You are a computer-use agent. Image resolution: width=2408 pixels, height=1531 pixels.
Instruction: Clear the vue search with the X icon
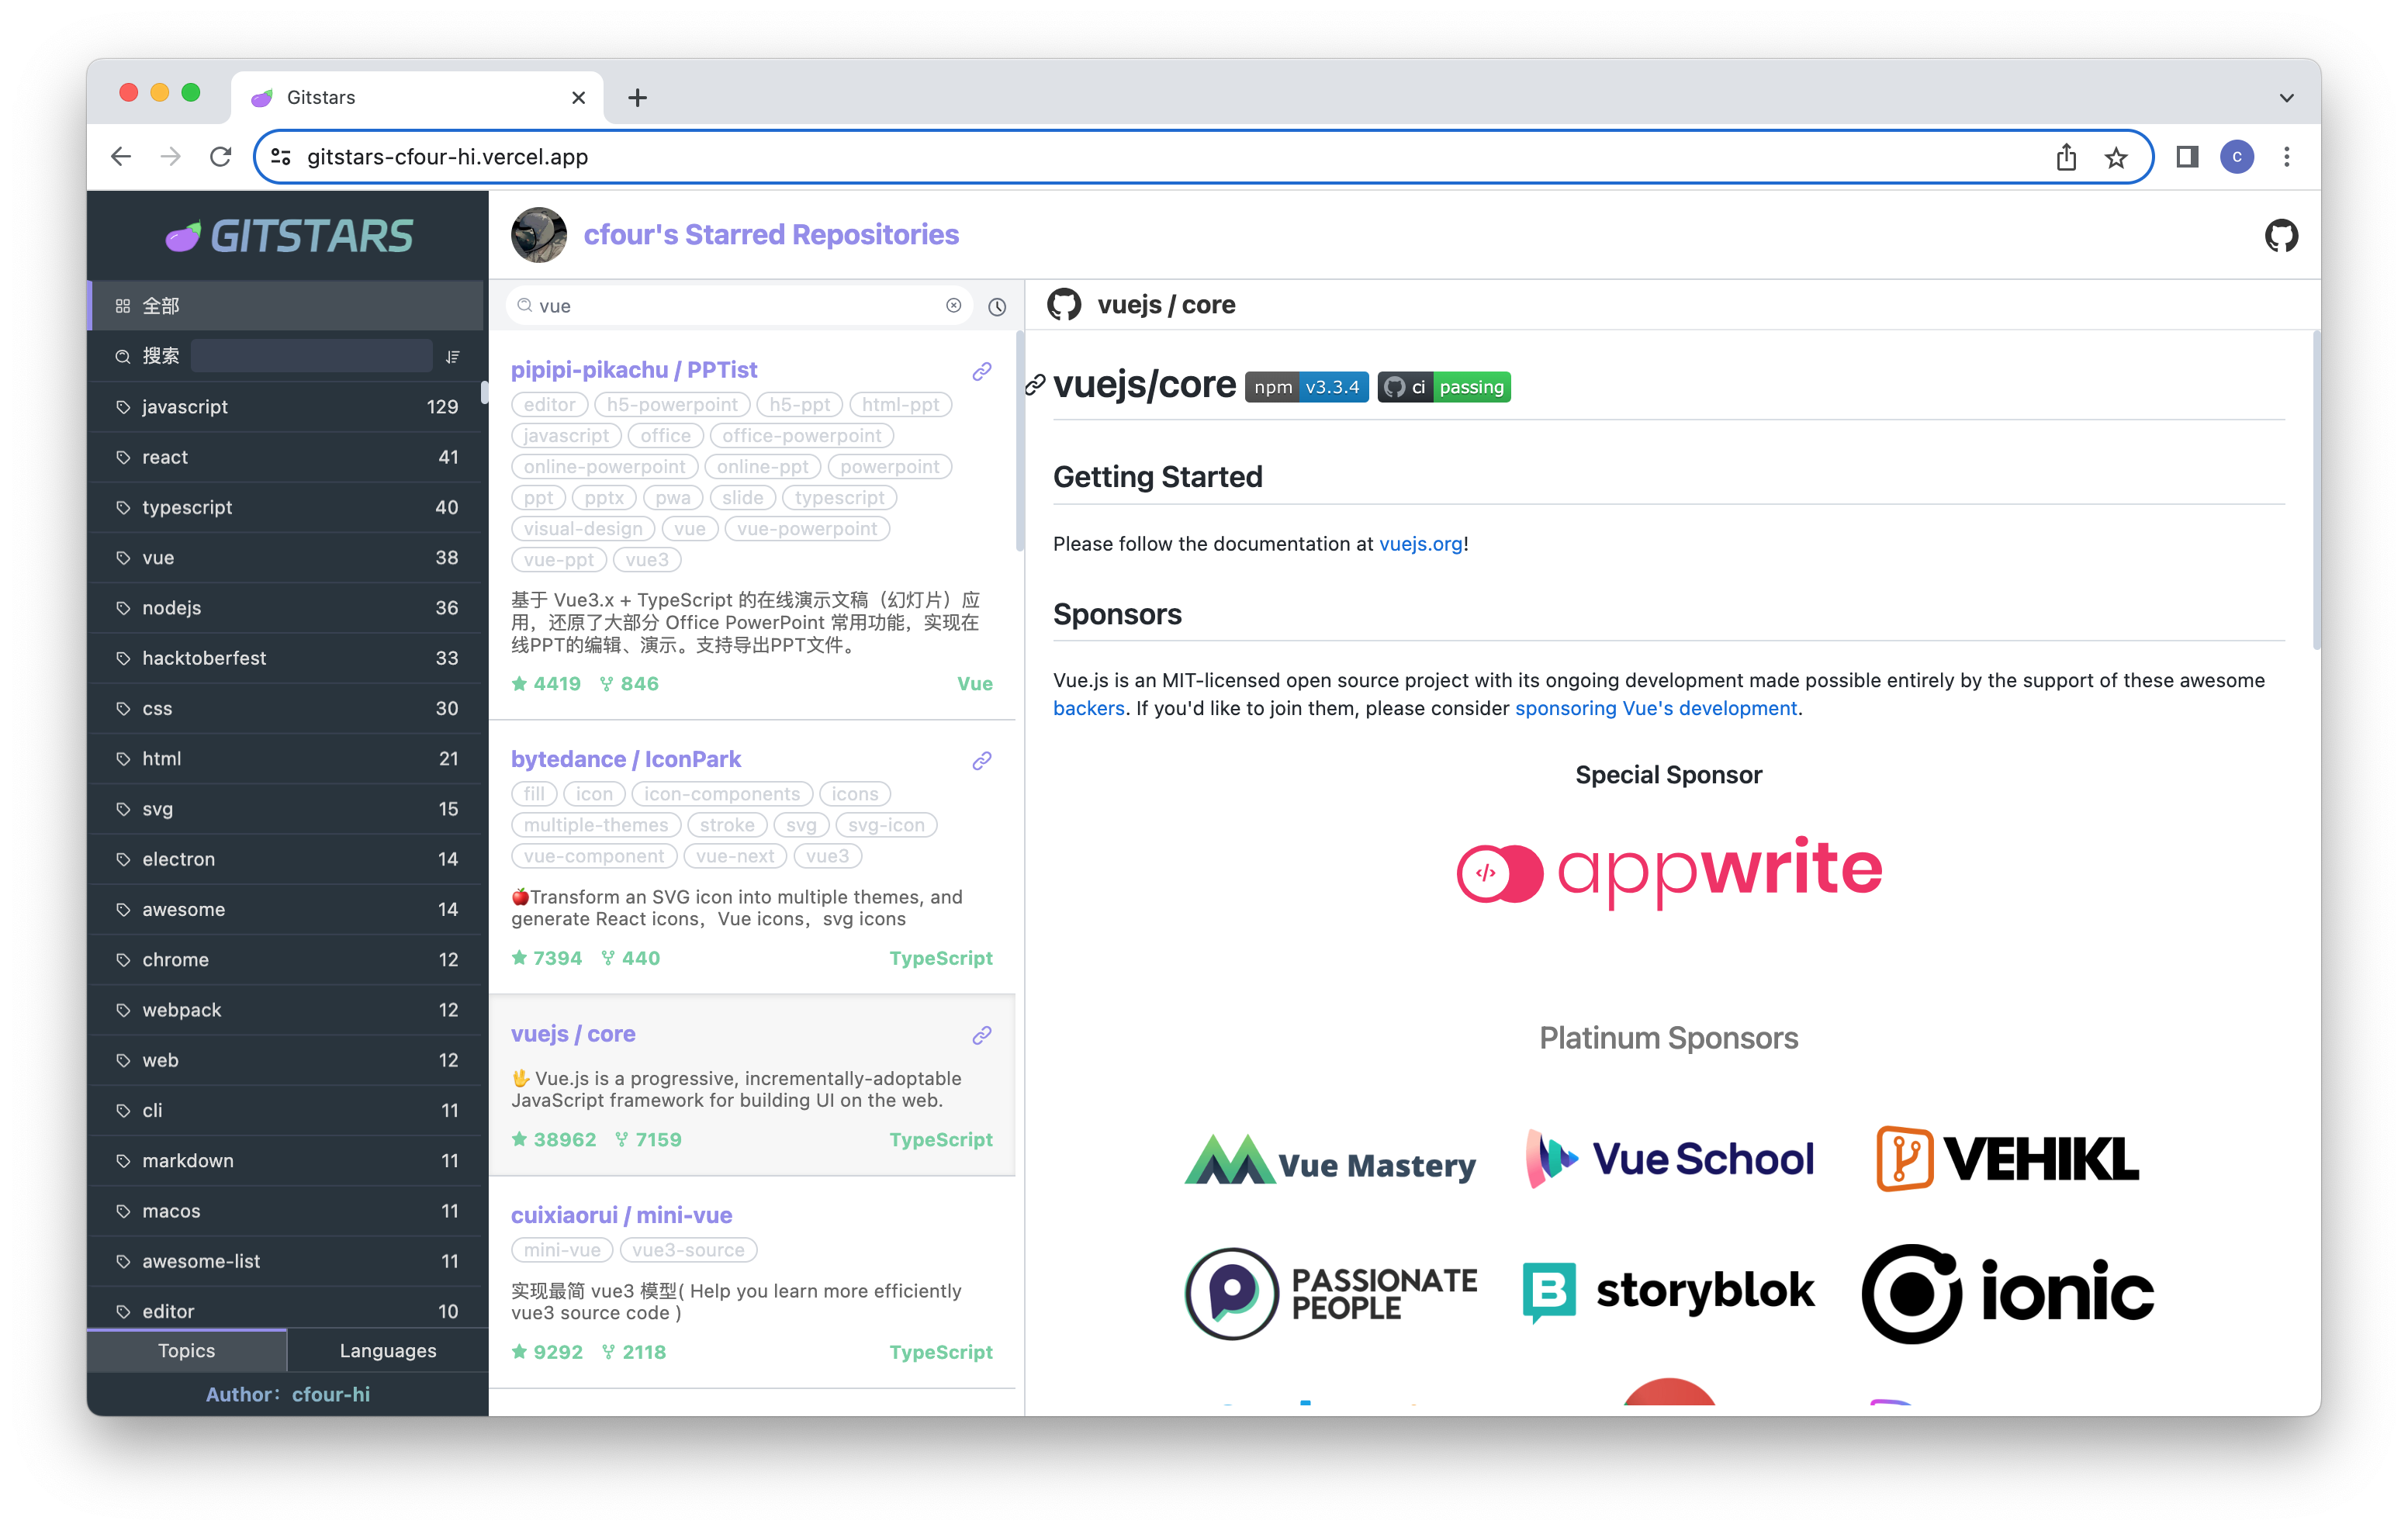coord(953,306)
